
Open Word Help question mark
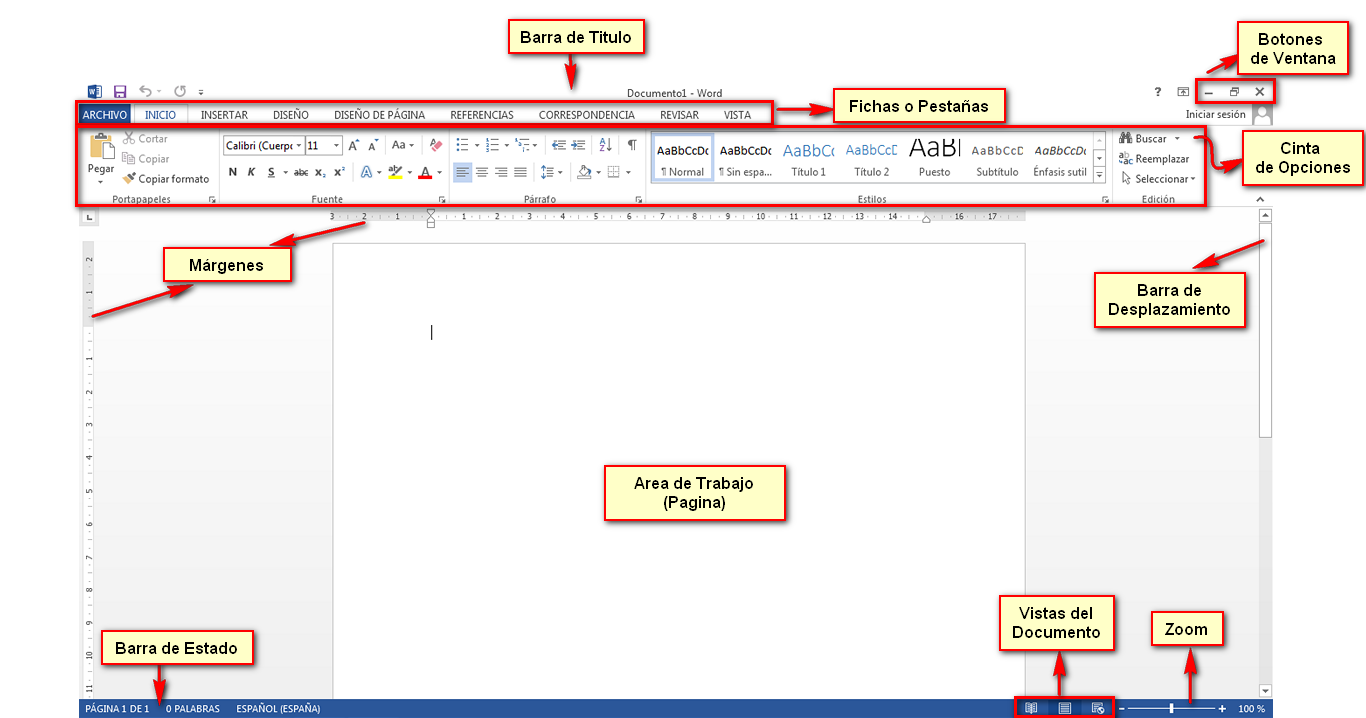[1158, 91]
